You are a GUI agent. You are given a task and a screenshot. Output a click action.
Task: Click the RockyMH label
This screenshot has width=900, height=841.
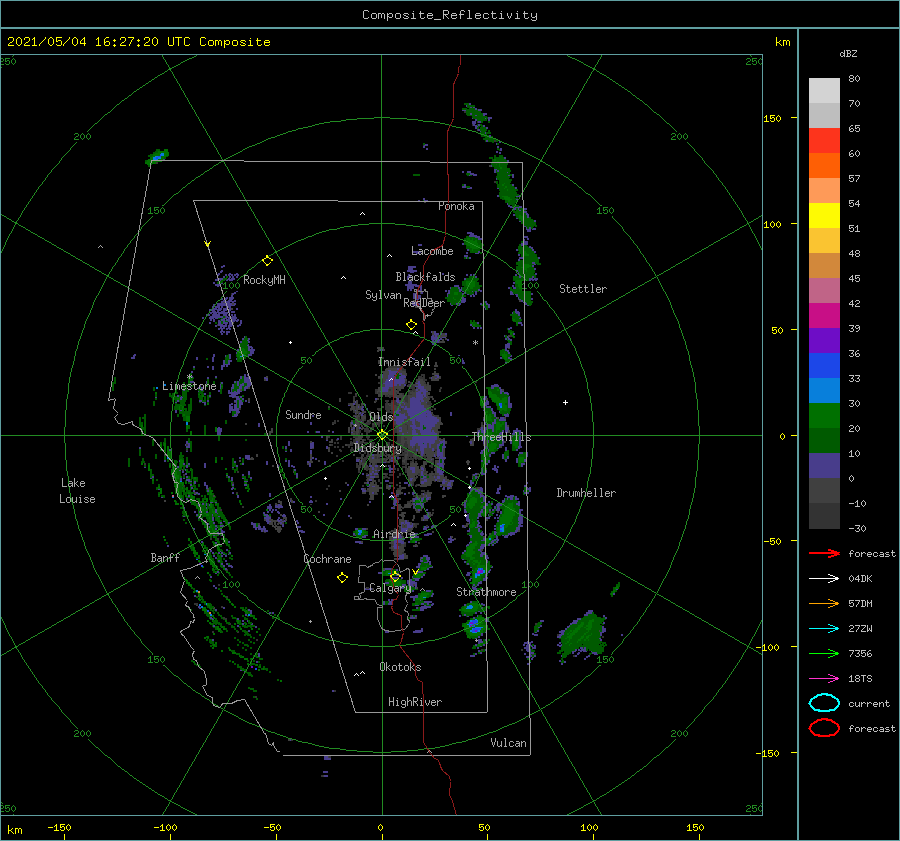tap(264, 280)
